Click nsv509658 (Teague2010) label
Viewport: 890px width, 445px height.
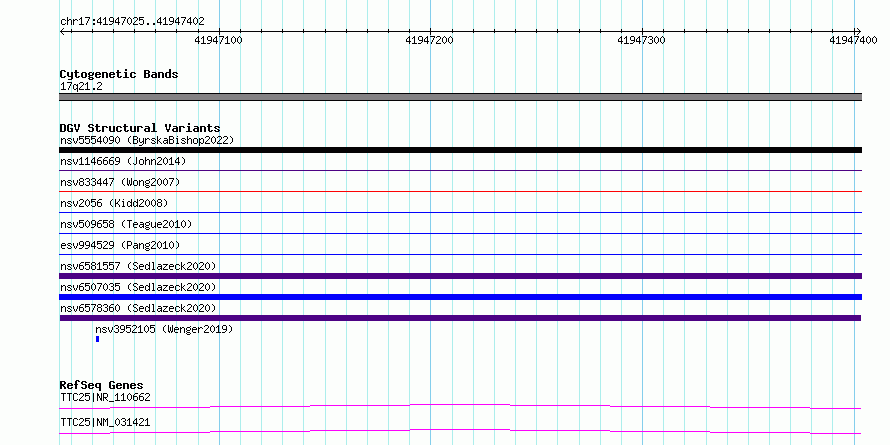point(126,224)
